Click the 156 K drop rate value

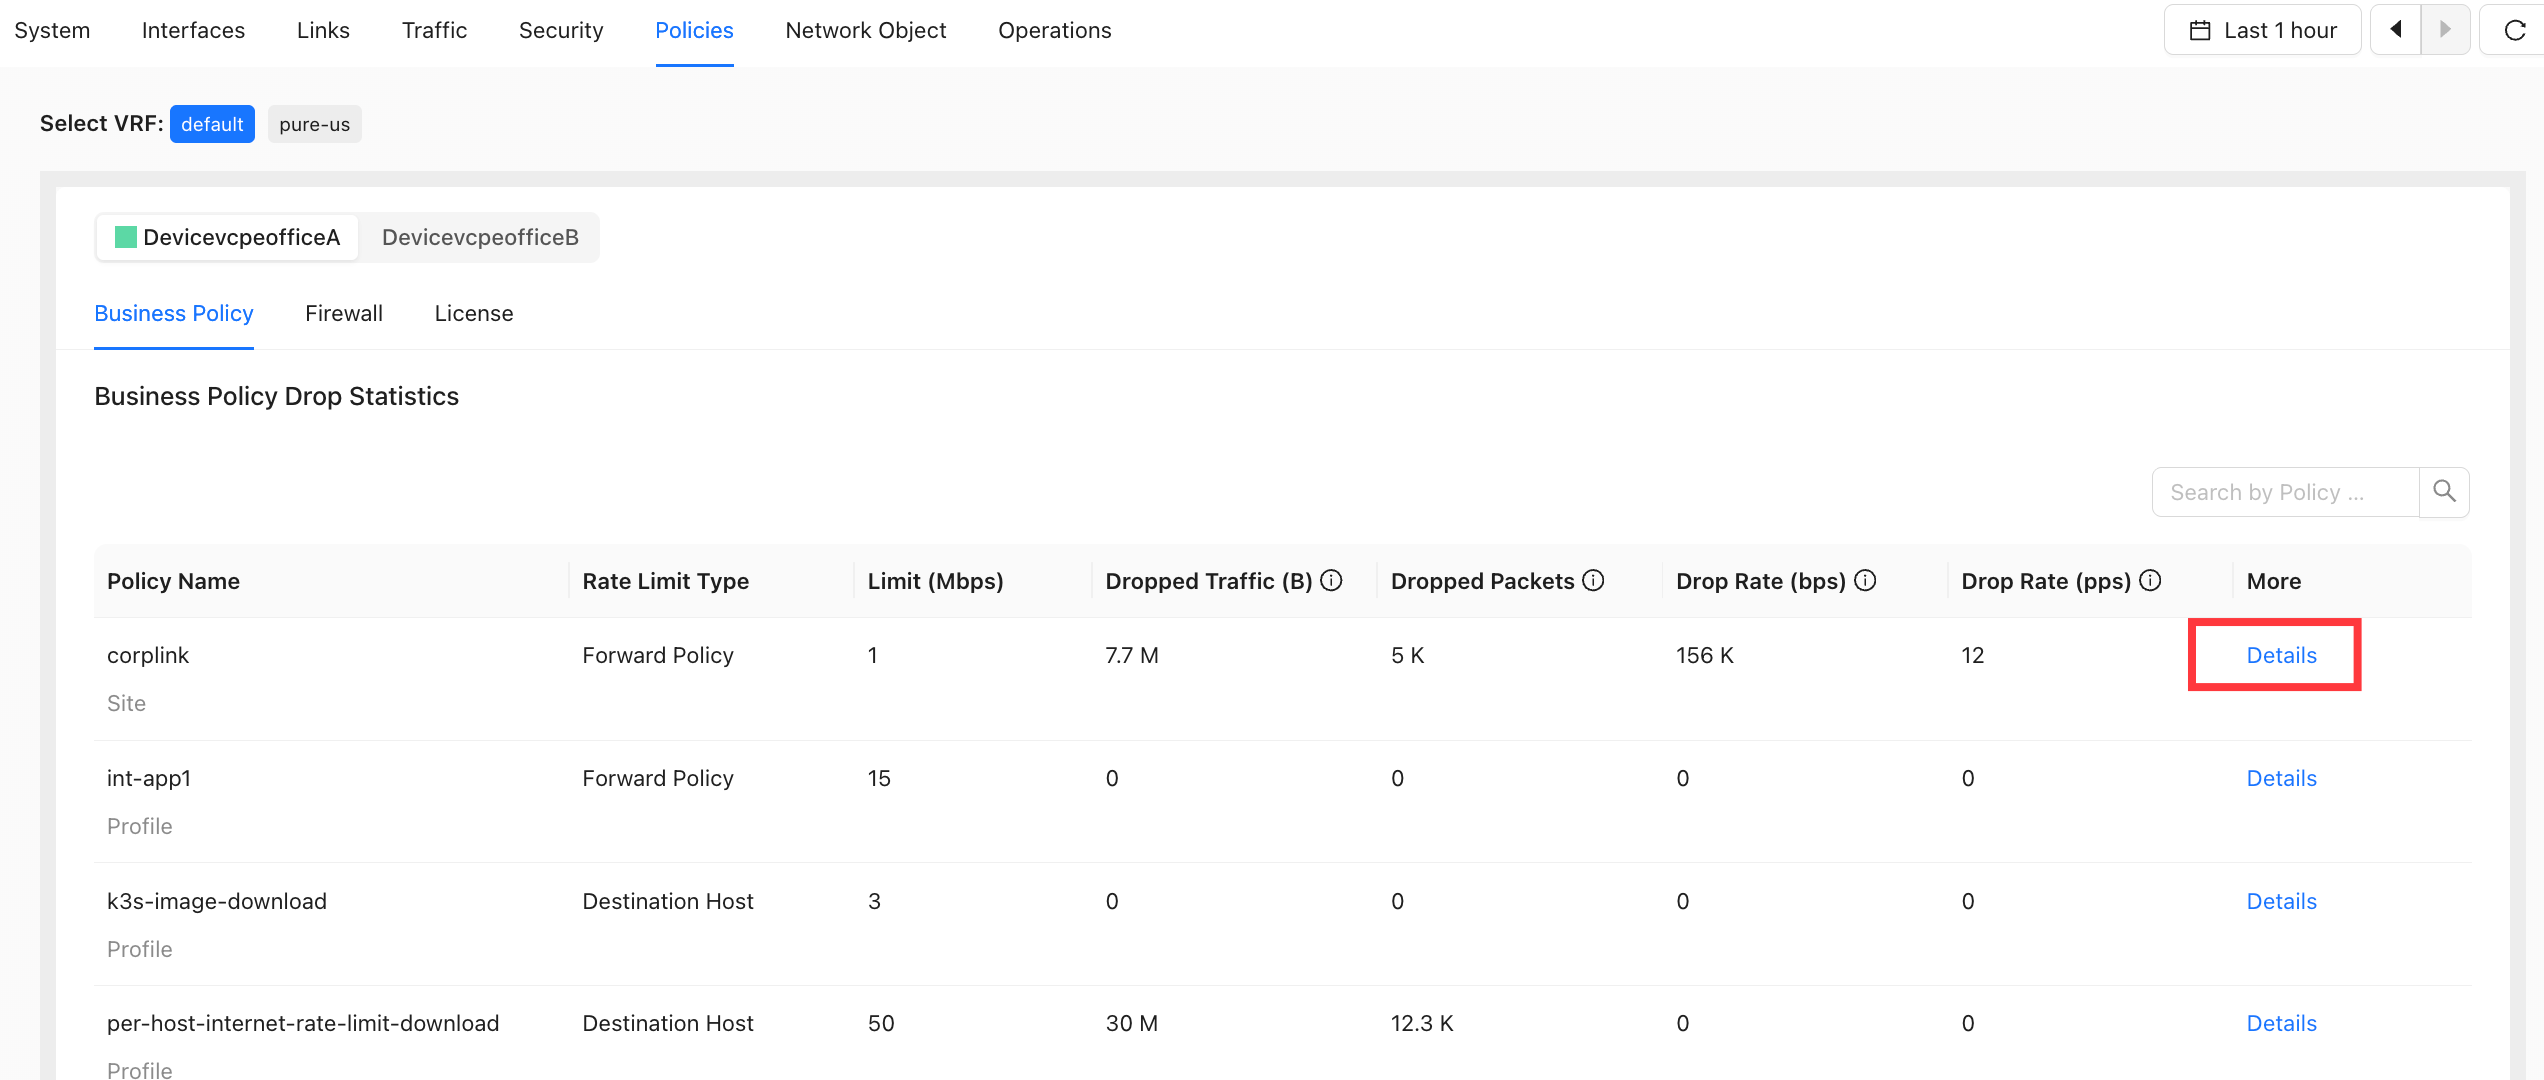click(1705, 655)
